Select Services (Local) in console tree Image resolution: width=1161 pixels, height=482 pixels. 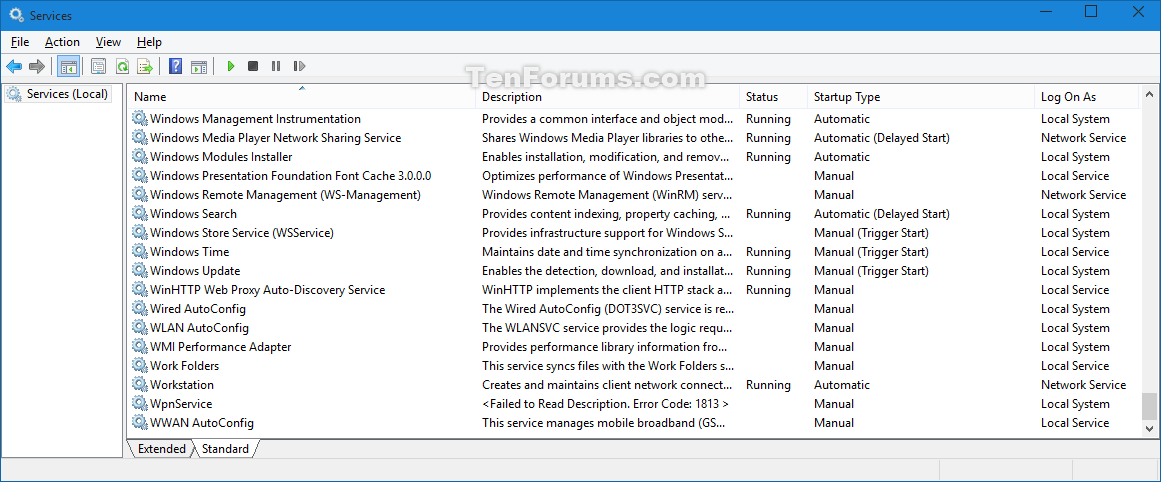[58, 94]
